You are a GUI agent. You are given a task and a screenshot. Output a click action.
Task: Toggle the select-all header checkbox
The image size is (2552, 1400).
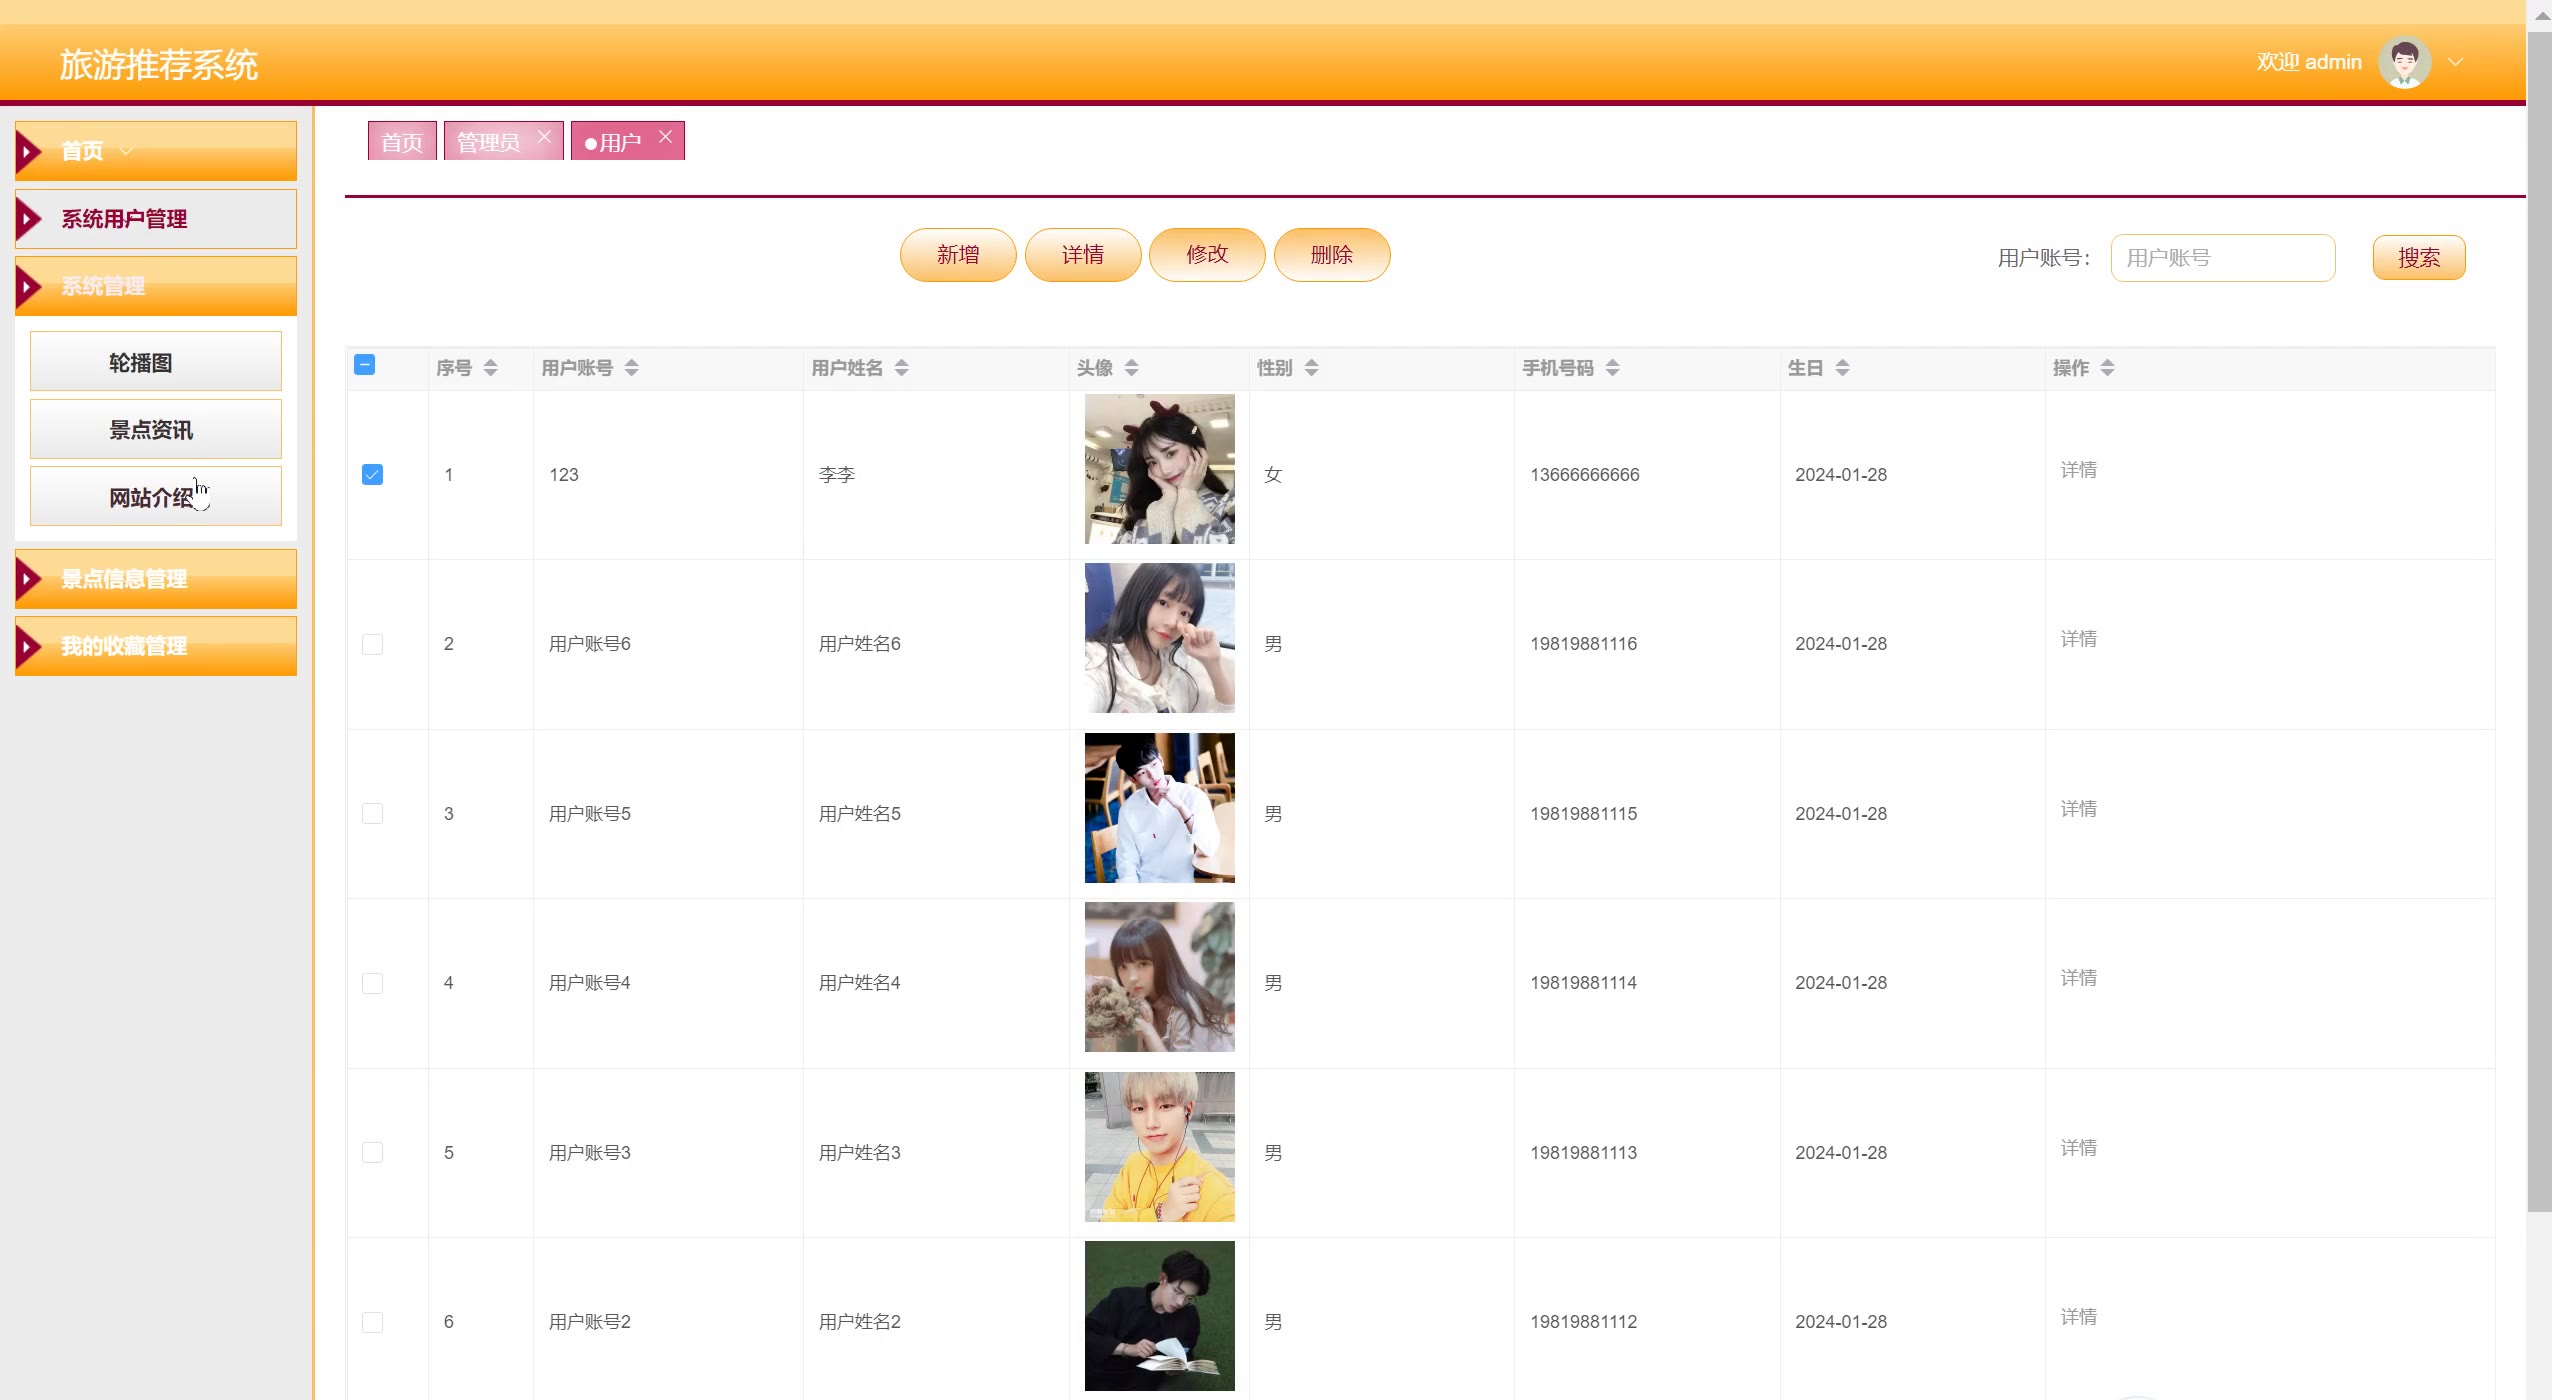365,365
